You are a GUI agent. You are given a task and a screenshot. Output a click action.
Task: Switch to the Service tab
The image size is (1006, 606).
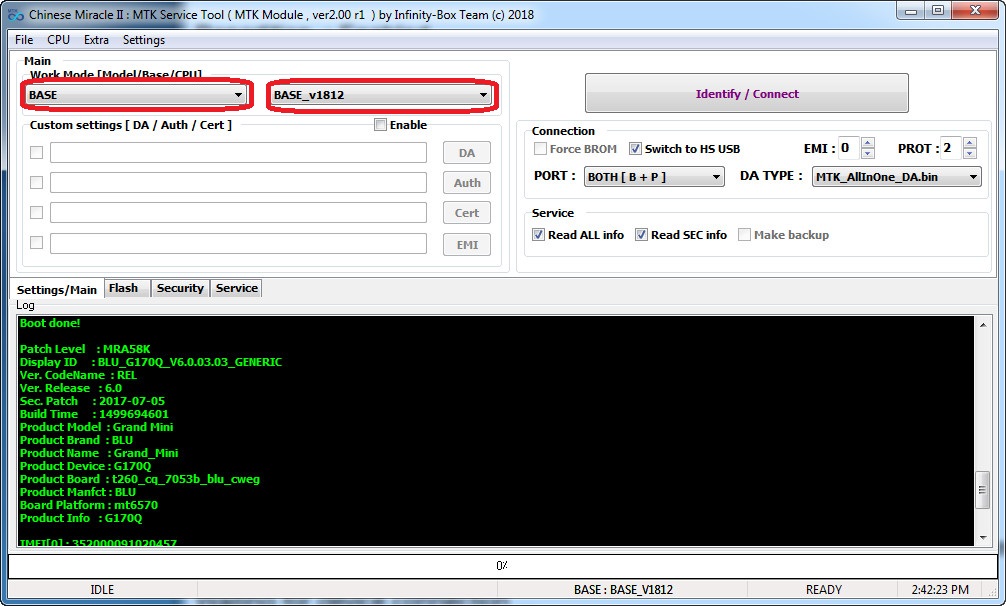point(237,288)
